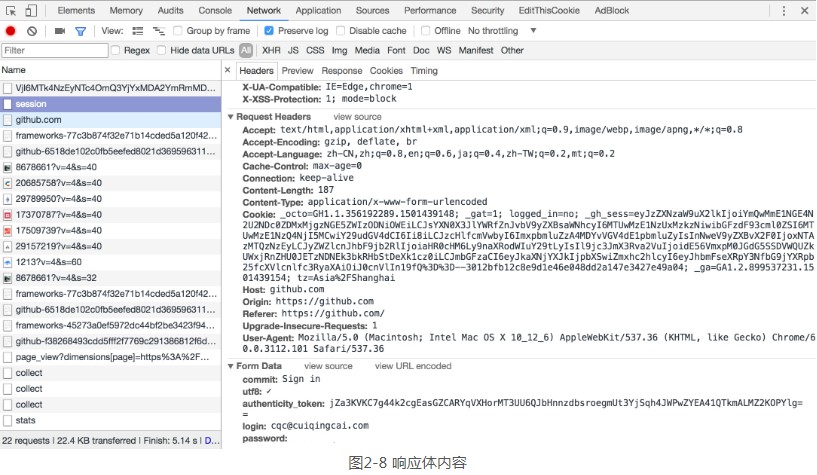
Task: Stop recording network log red button
Action: [x=10, y=31]
